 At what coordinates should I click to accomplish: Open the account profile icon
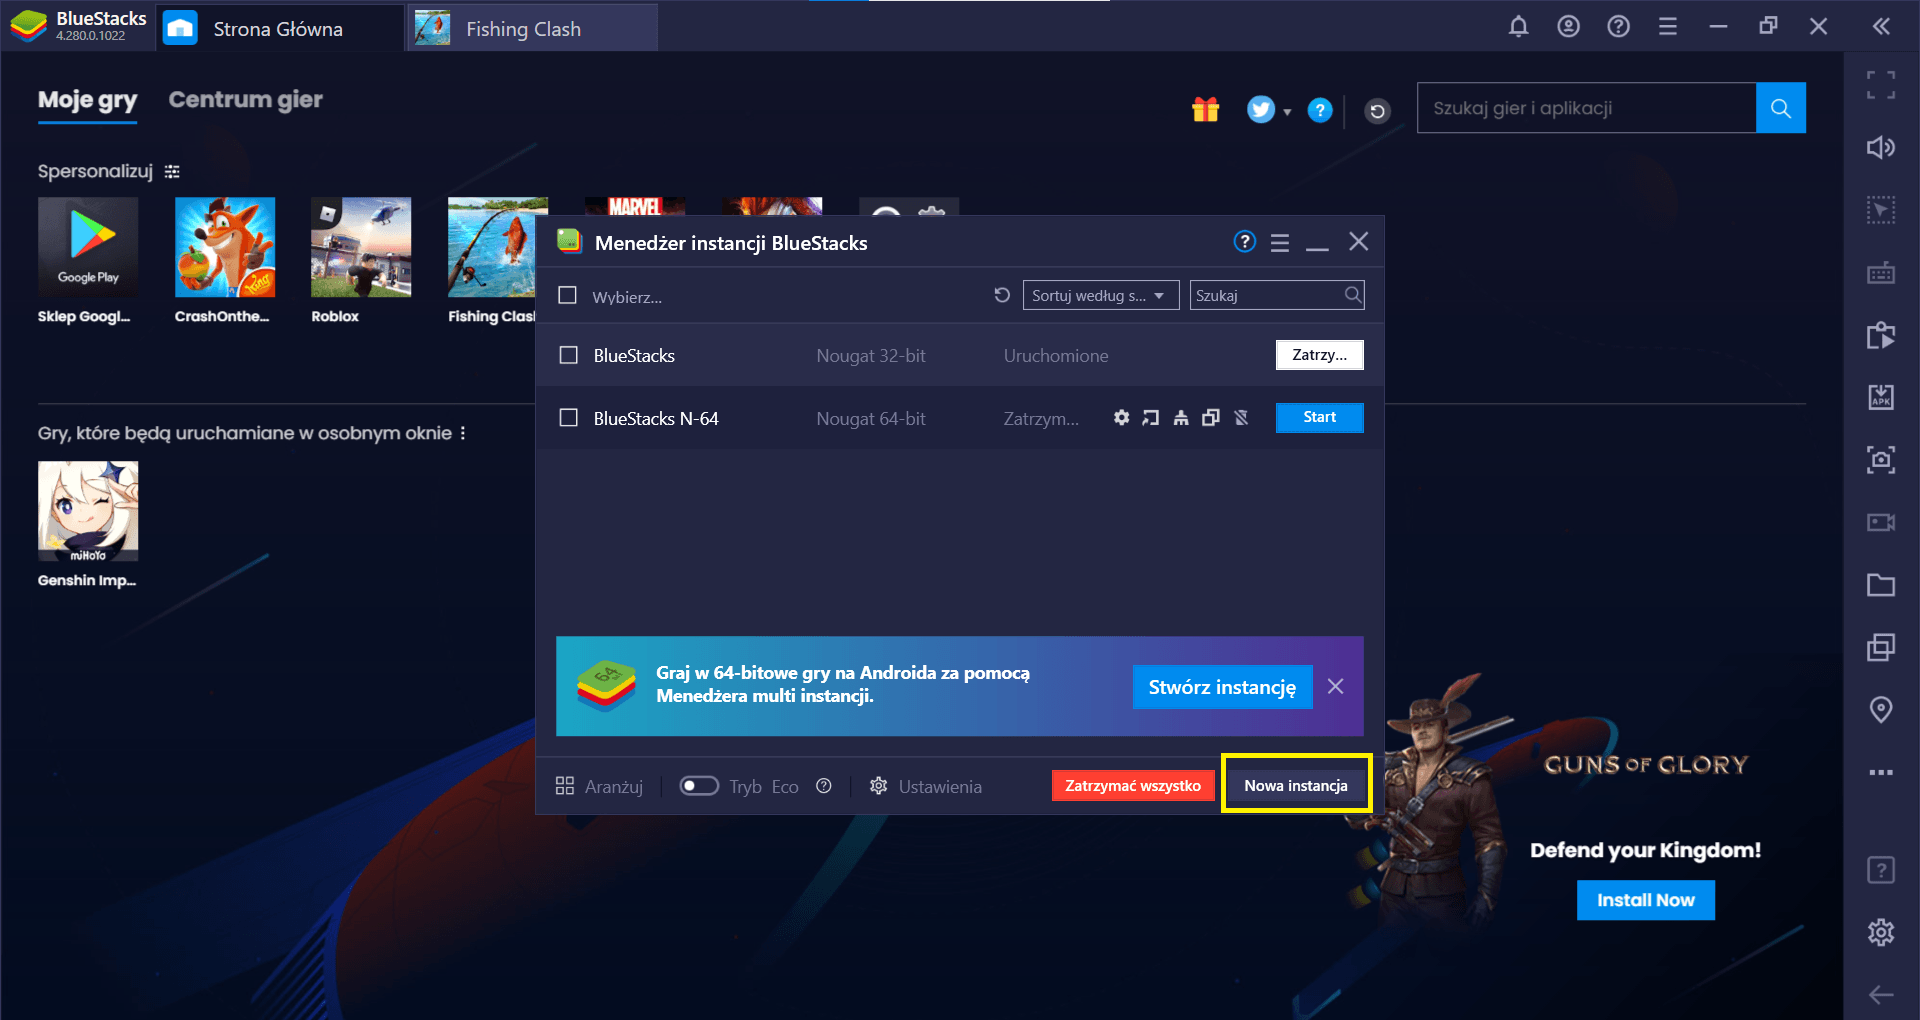click(x=1568, y=27)
